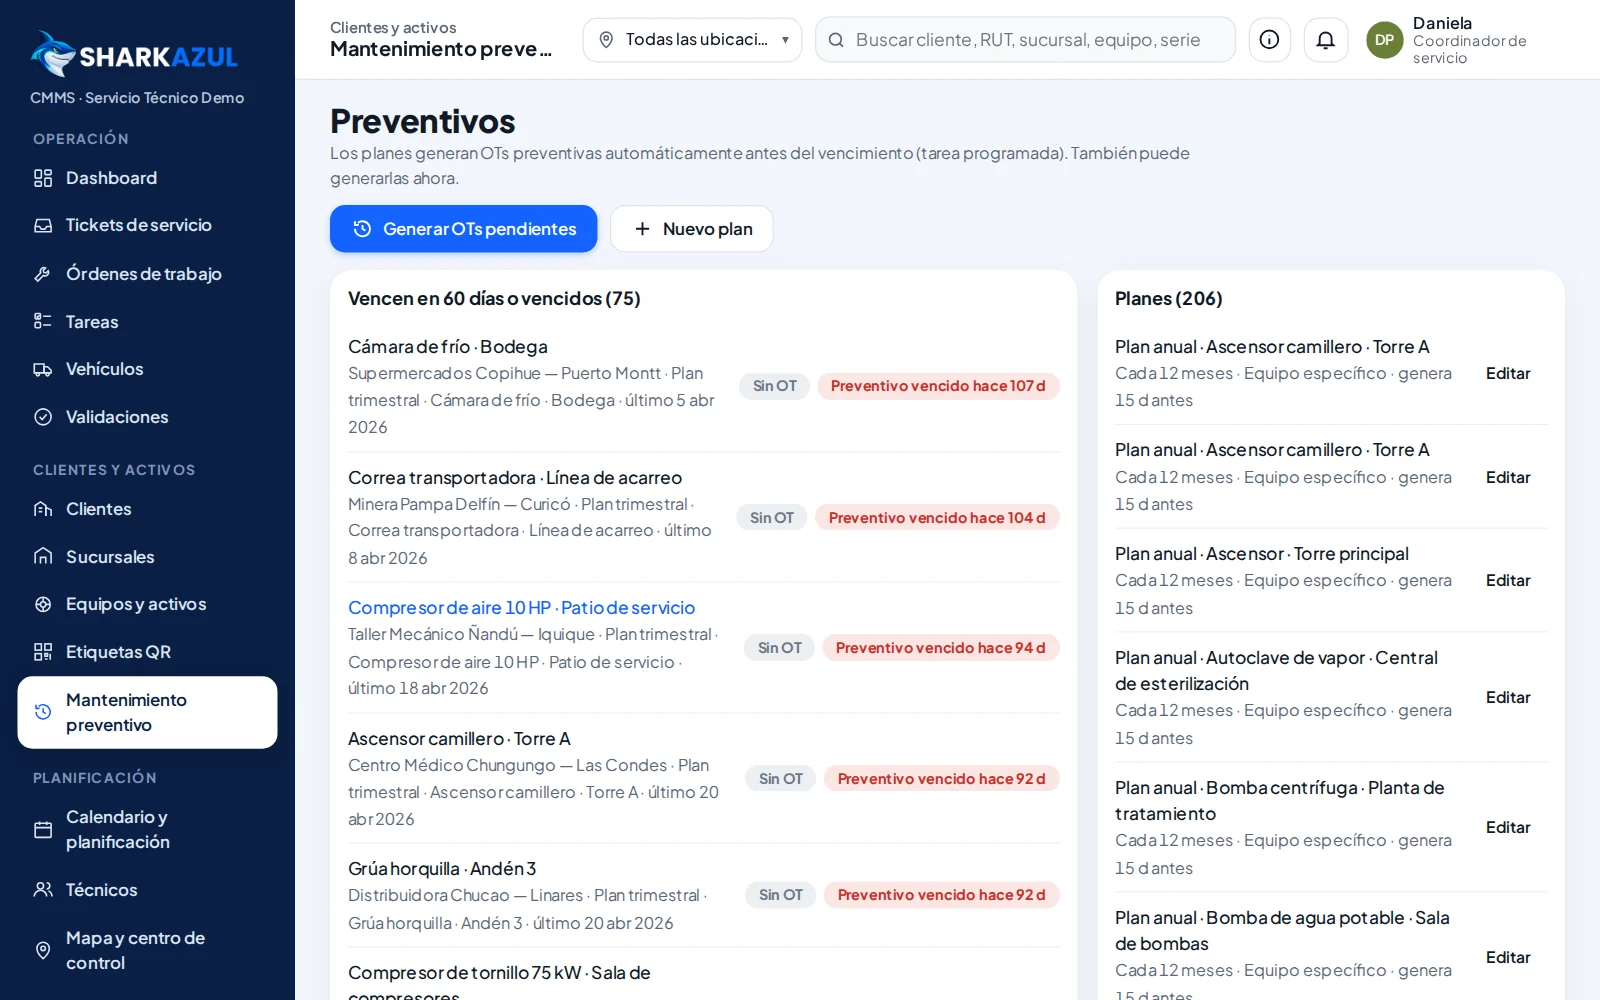Open Órdenes de trabajo section
The height and width of the screenshot is (1000, 1600).
pos(147,274)
